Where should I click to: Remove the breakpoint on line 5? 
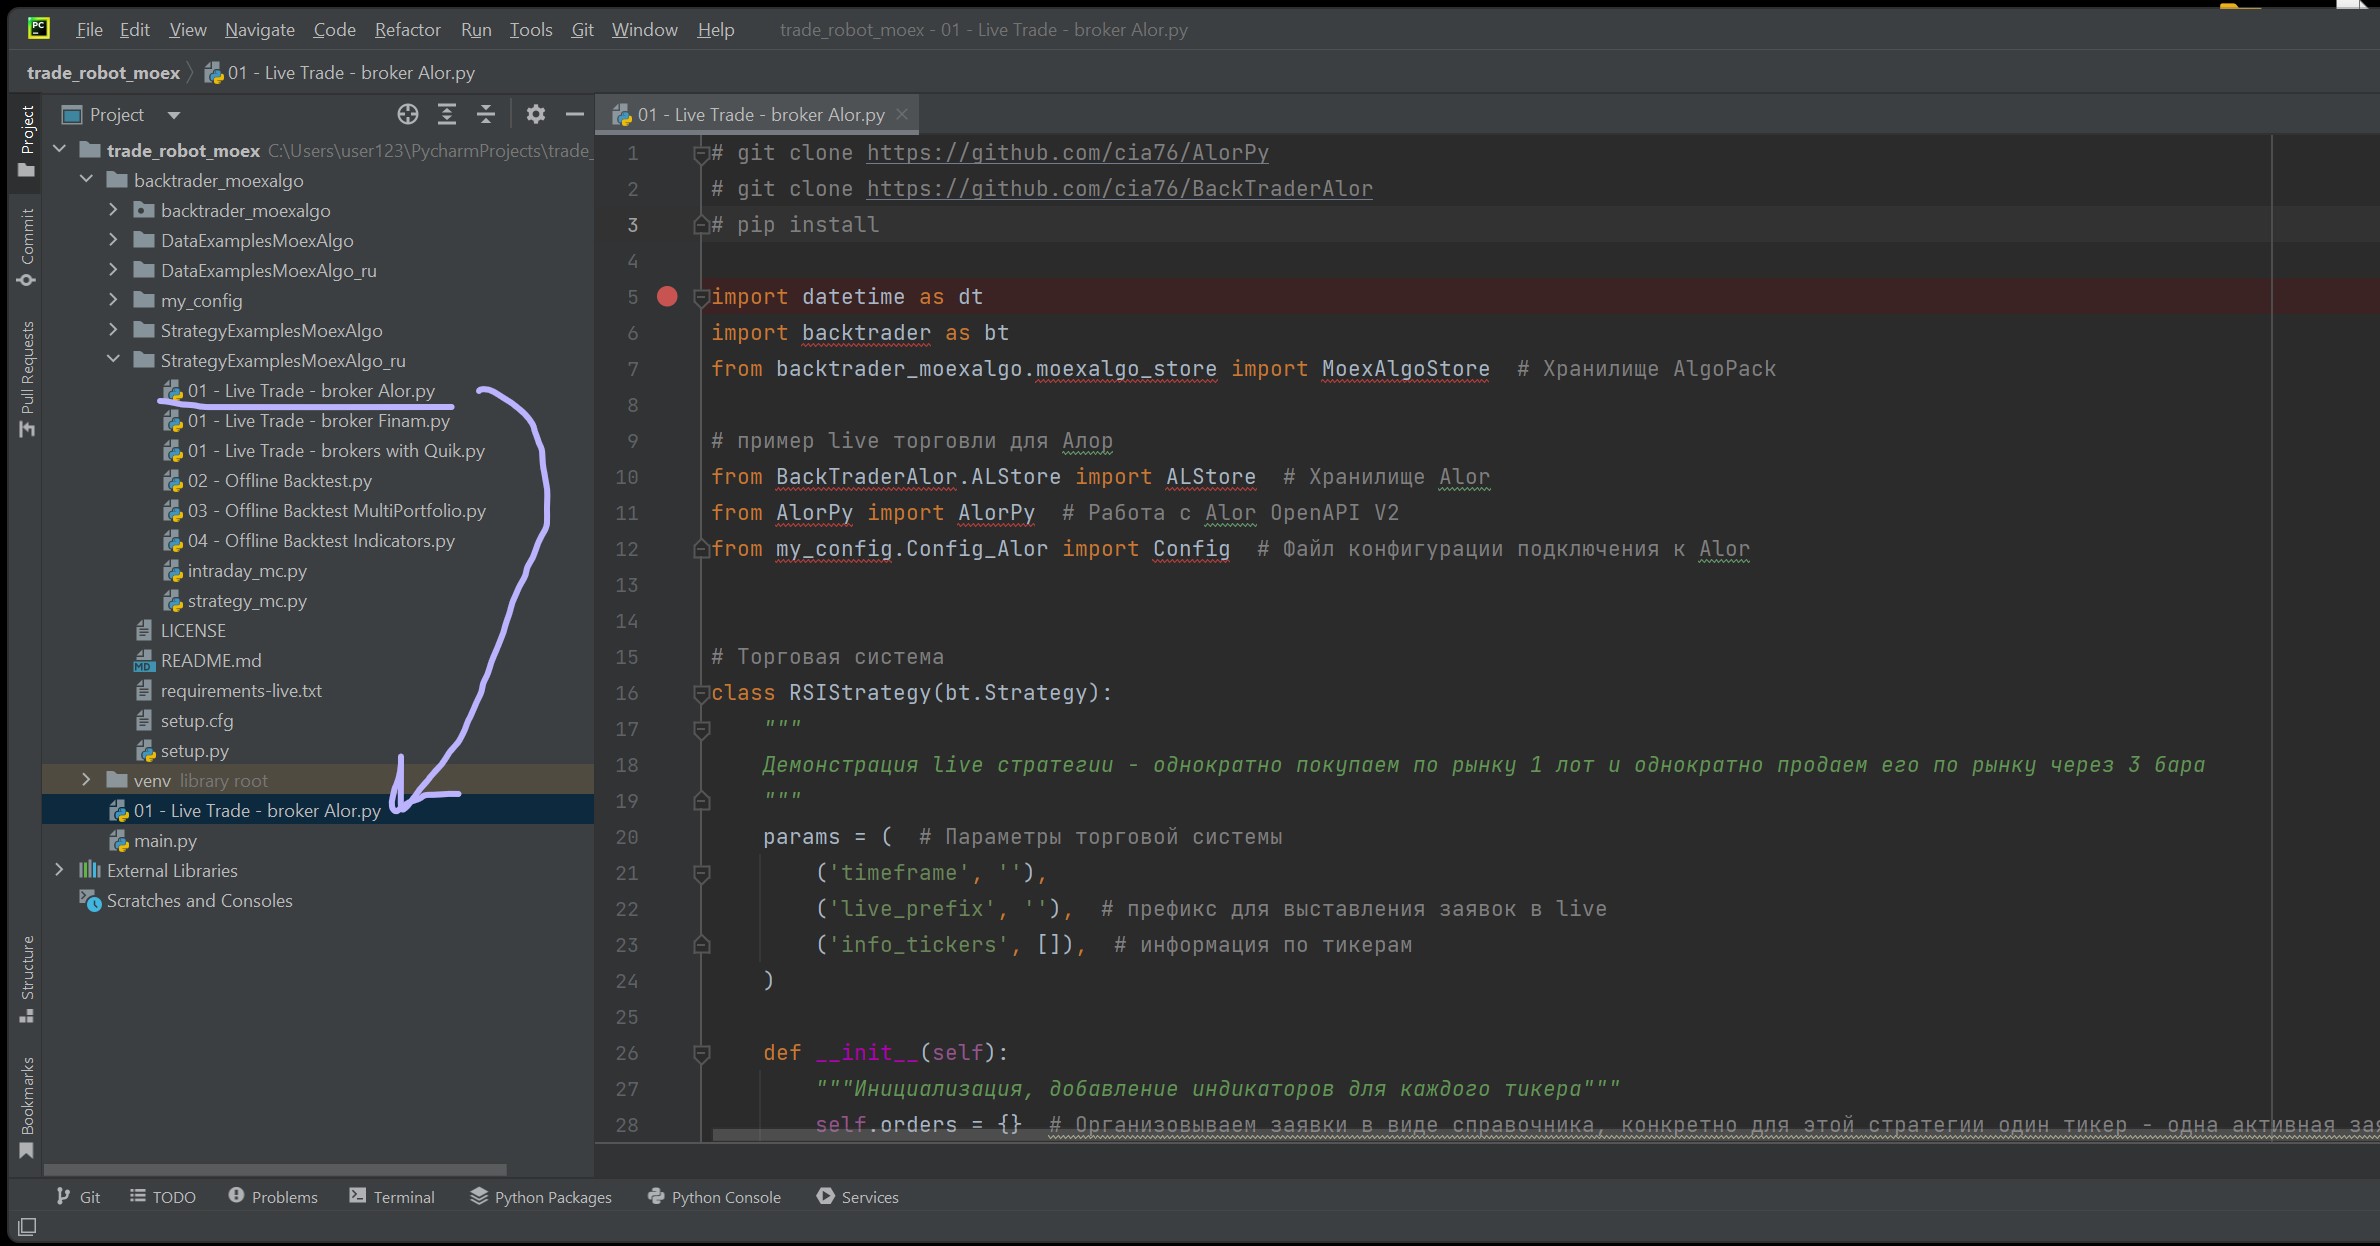(x=667, y=297)
